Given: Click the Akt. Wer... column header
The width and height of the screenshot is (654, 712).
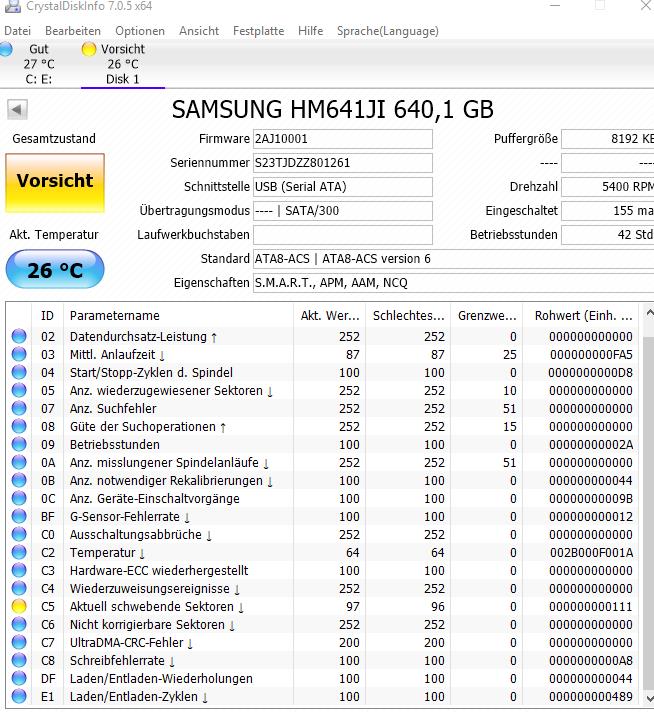Looking at the screenshot, I should [329, 316].
